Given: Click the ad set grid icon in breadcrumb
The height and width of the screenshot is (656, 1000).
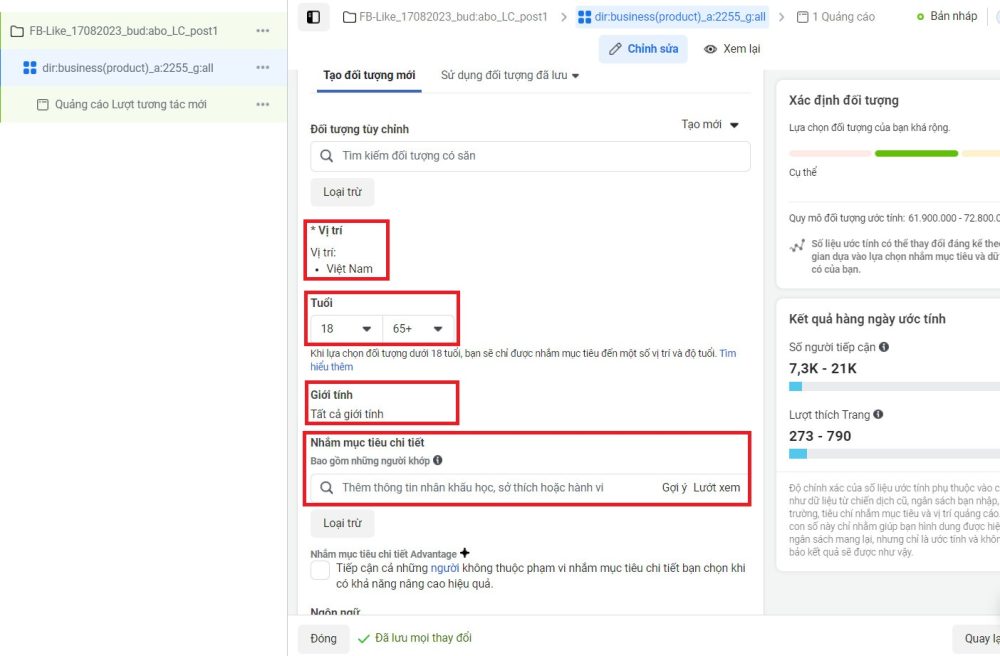Looking at the screenshot, I should coord(584,17).
